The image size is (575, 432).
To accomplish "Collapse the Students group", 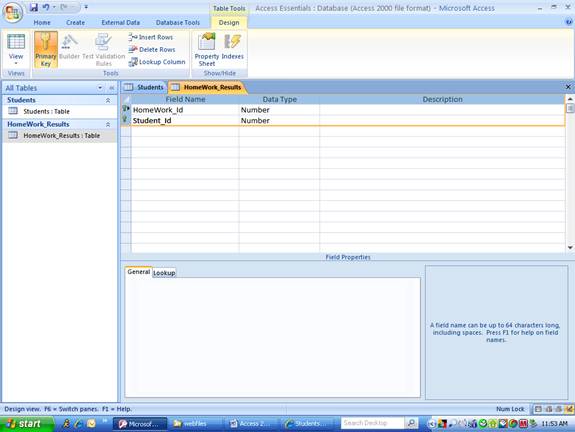I will pos(108,100).
